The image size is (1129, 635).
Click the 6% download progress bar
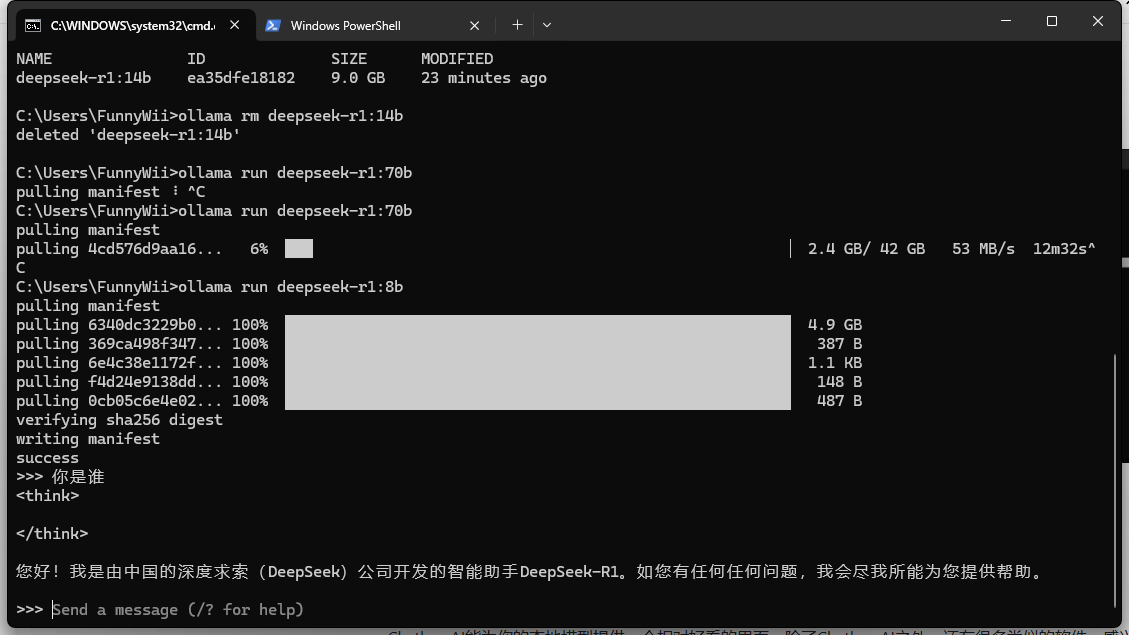299,248
